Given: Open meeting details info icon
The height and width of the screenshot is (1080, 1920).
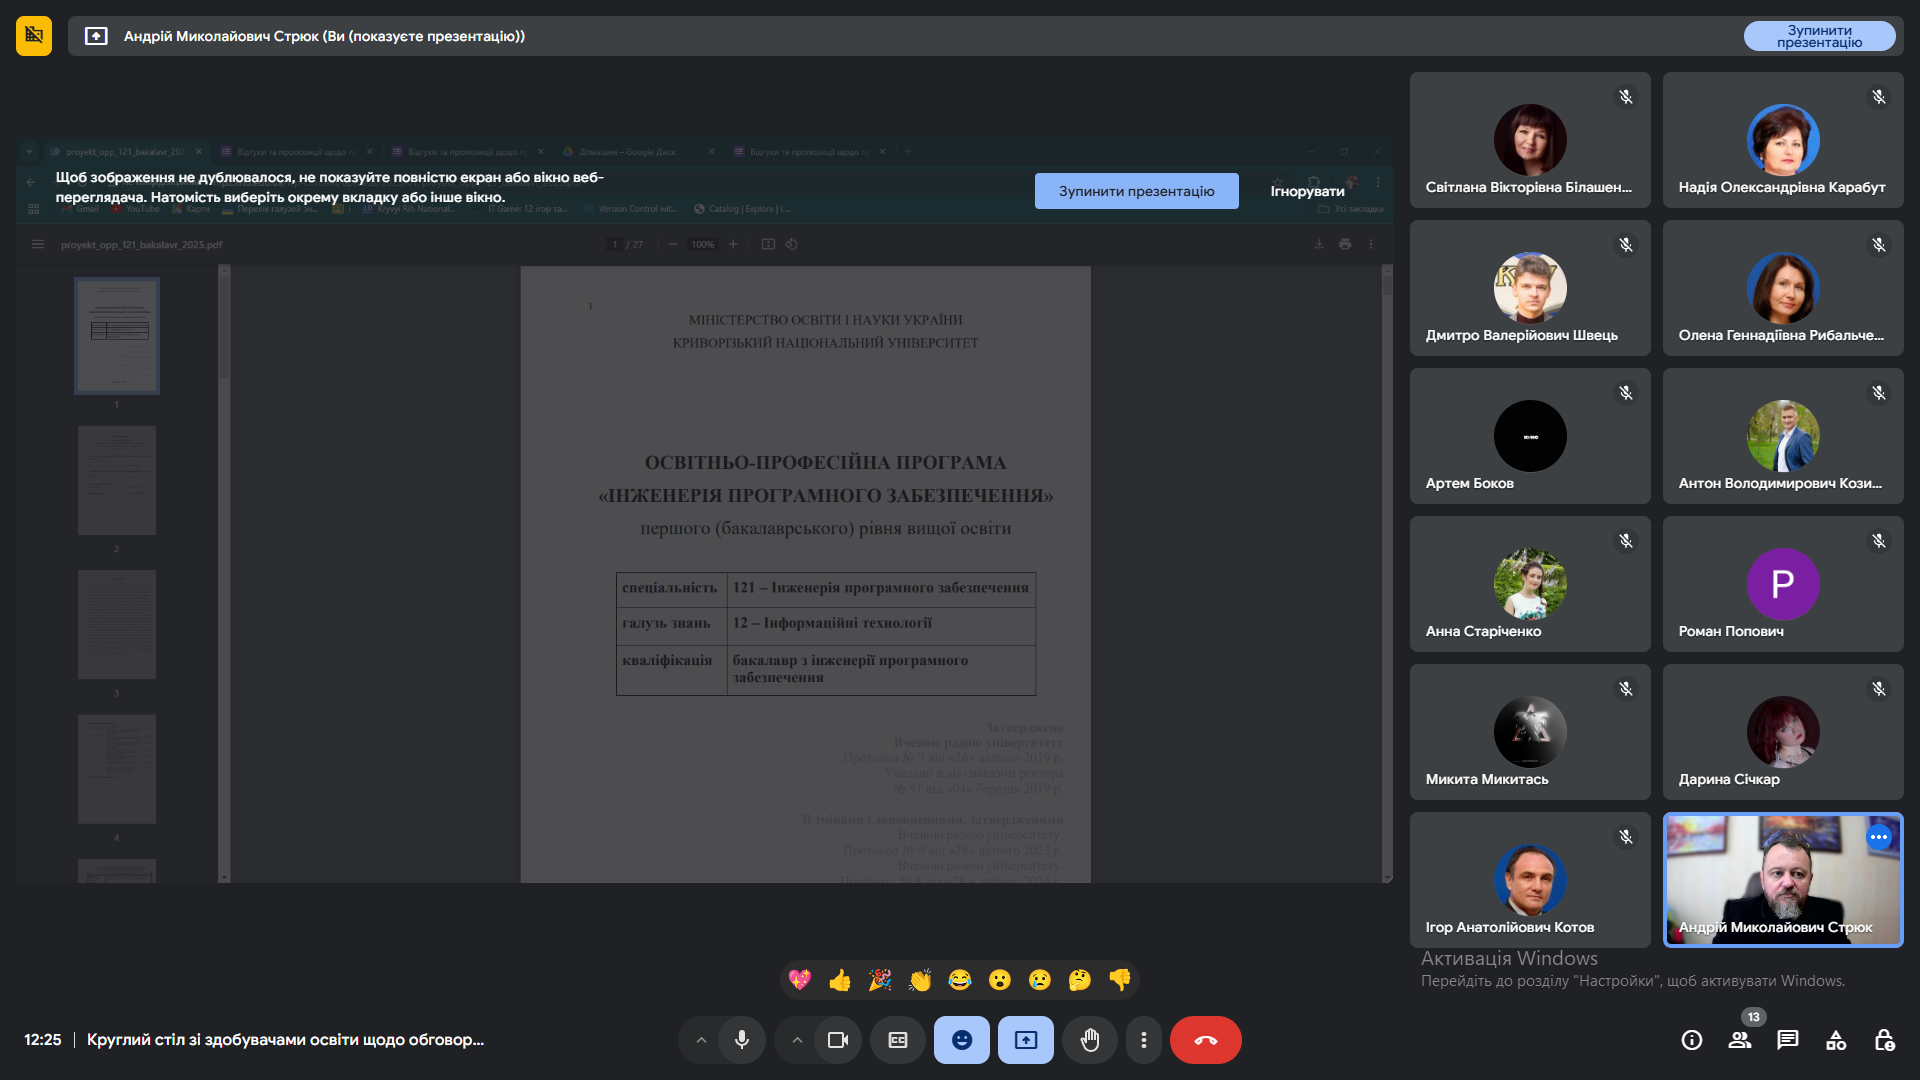Looking at the screenshot, I should click(1692, 1040).
